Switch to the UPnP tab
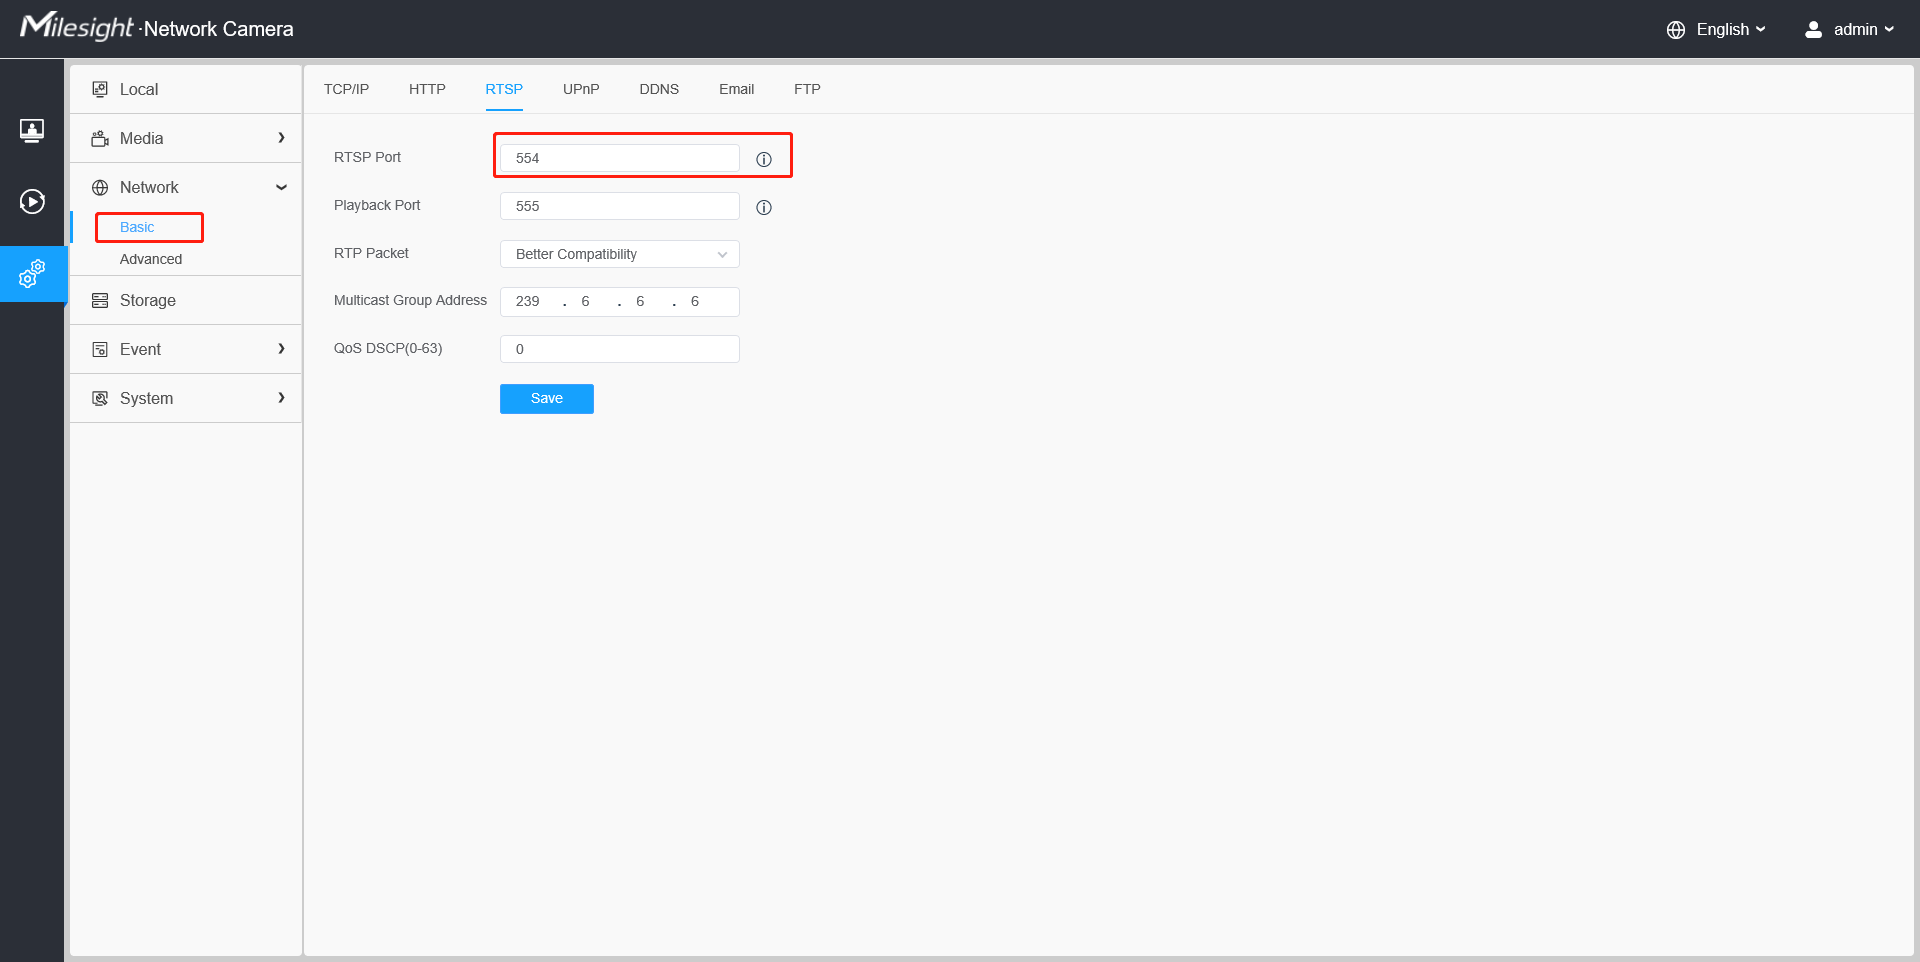 pos(581,89)
